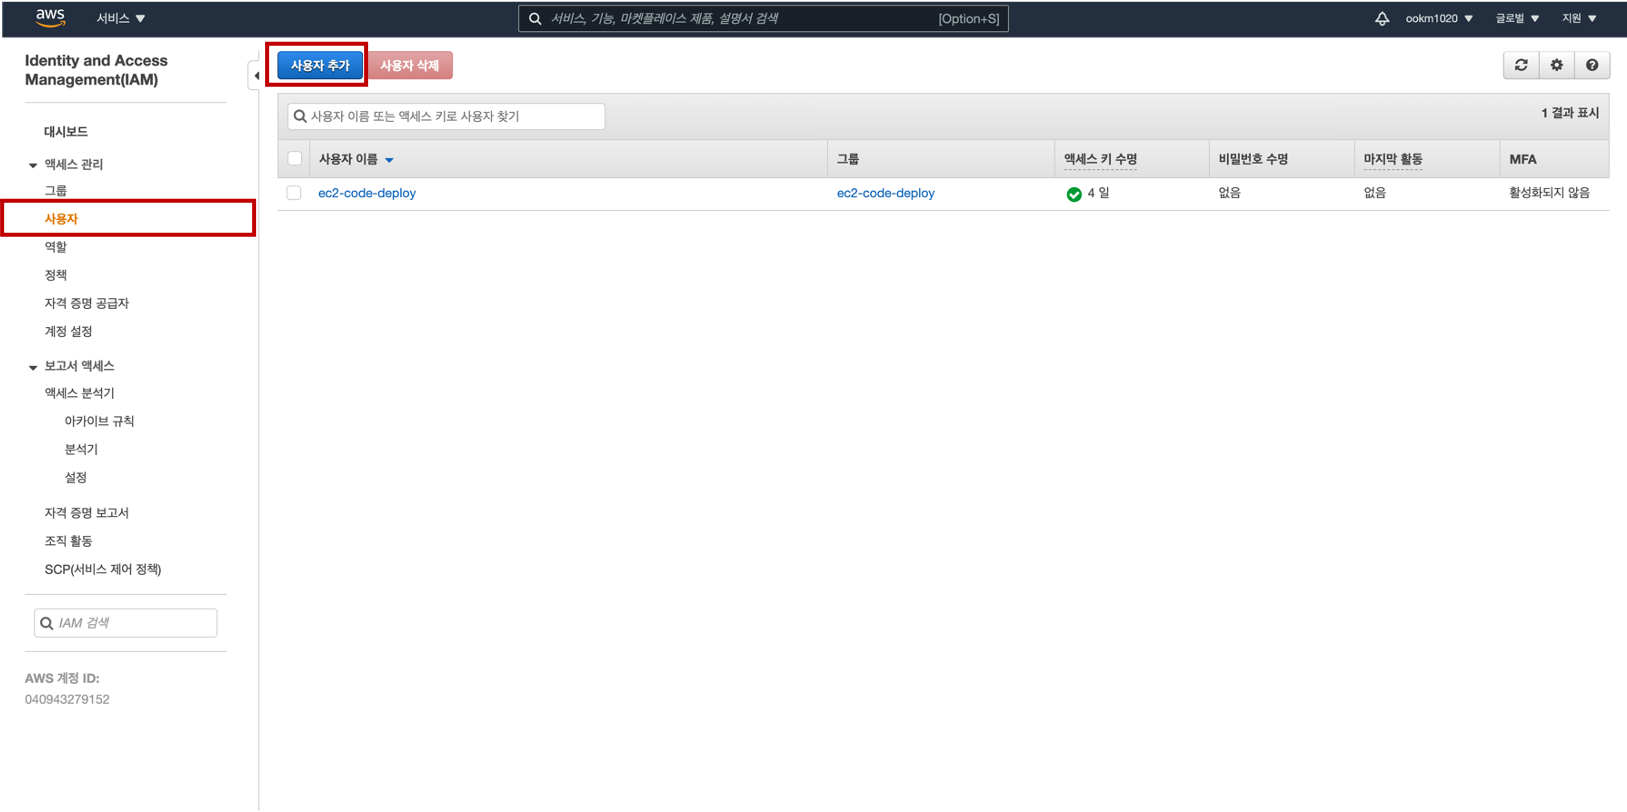Click the 비밀번호 수명 column header
This screenshot has width=1627, height=812.
1253,159
